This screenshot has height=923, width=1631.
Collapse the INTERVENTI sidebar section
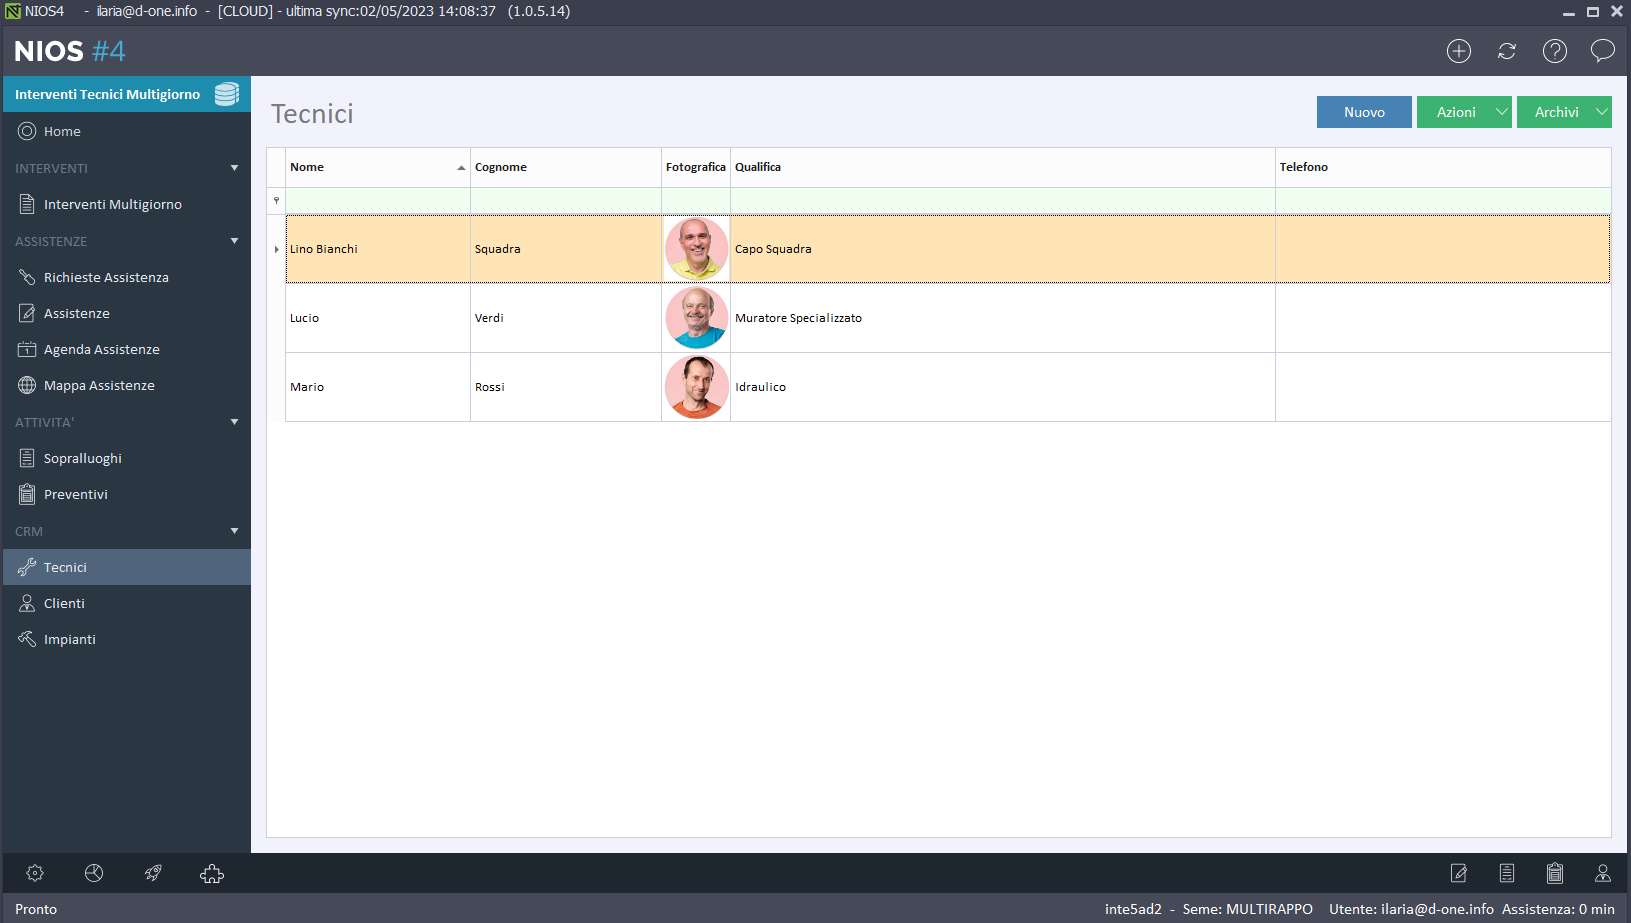[234, 168]
